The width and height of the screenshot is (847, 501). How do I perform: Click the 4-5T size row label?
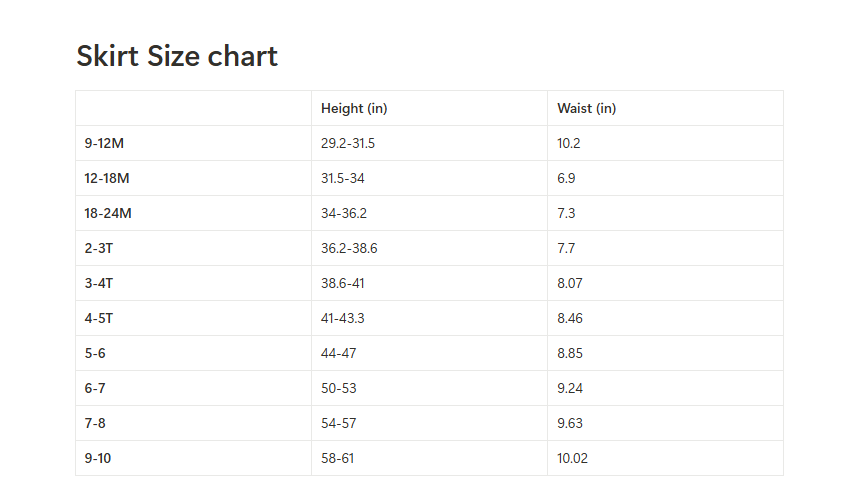click(99, 318)
